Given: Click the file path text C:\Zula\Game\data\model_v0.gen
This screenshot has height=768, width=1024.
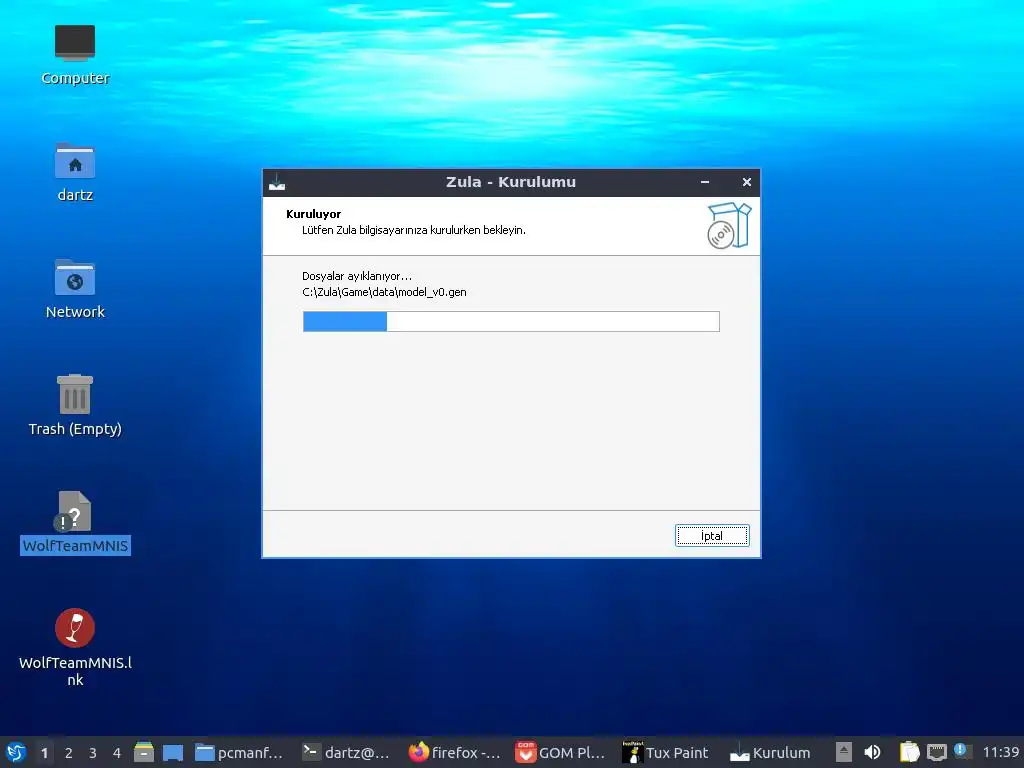Looking at the screenshot, I should pos(384,292).
